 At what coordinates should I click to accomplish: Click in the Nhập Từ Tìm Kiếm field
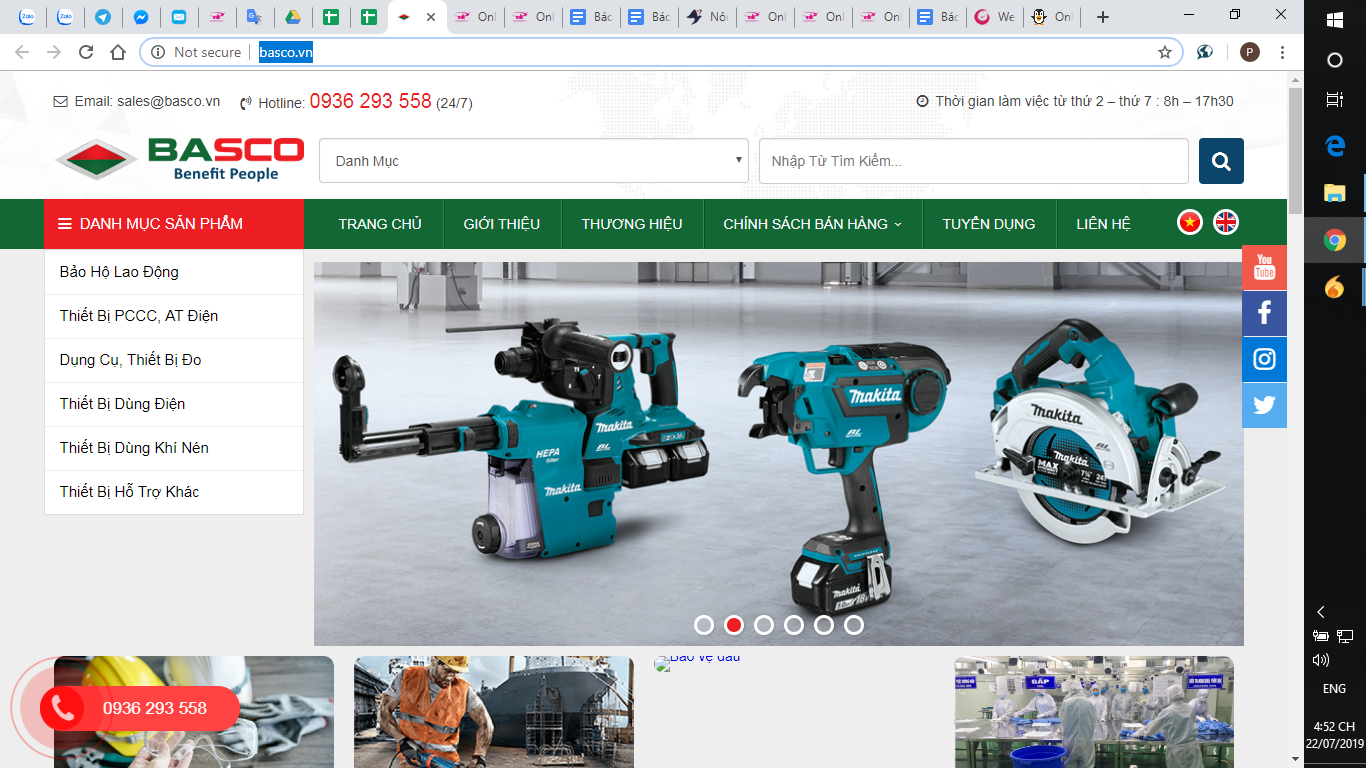[973, 161]
